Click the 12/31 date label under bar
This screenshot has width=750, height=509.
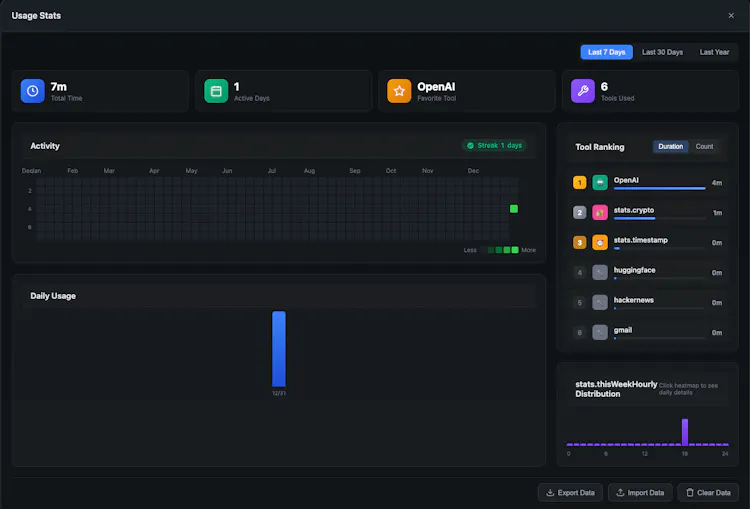(279, 393)
